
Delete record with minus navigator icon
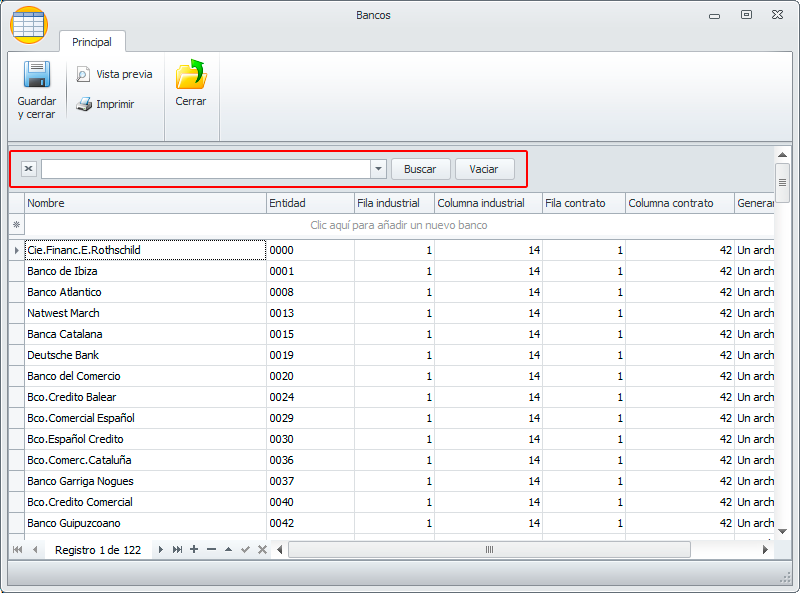coord(211,550)
